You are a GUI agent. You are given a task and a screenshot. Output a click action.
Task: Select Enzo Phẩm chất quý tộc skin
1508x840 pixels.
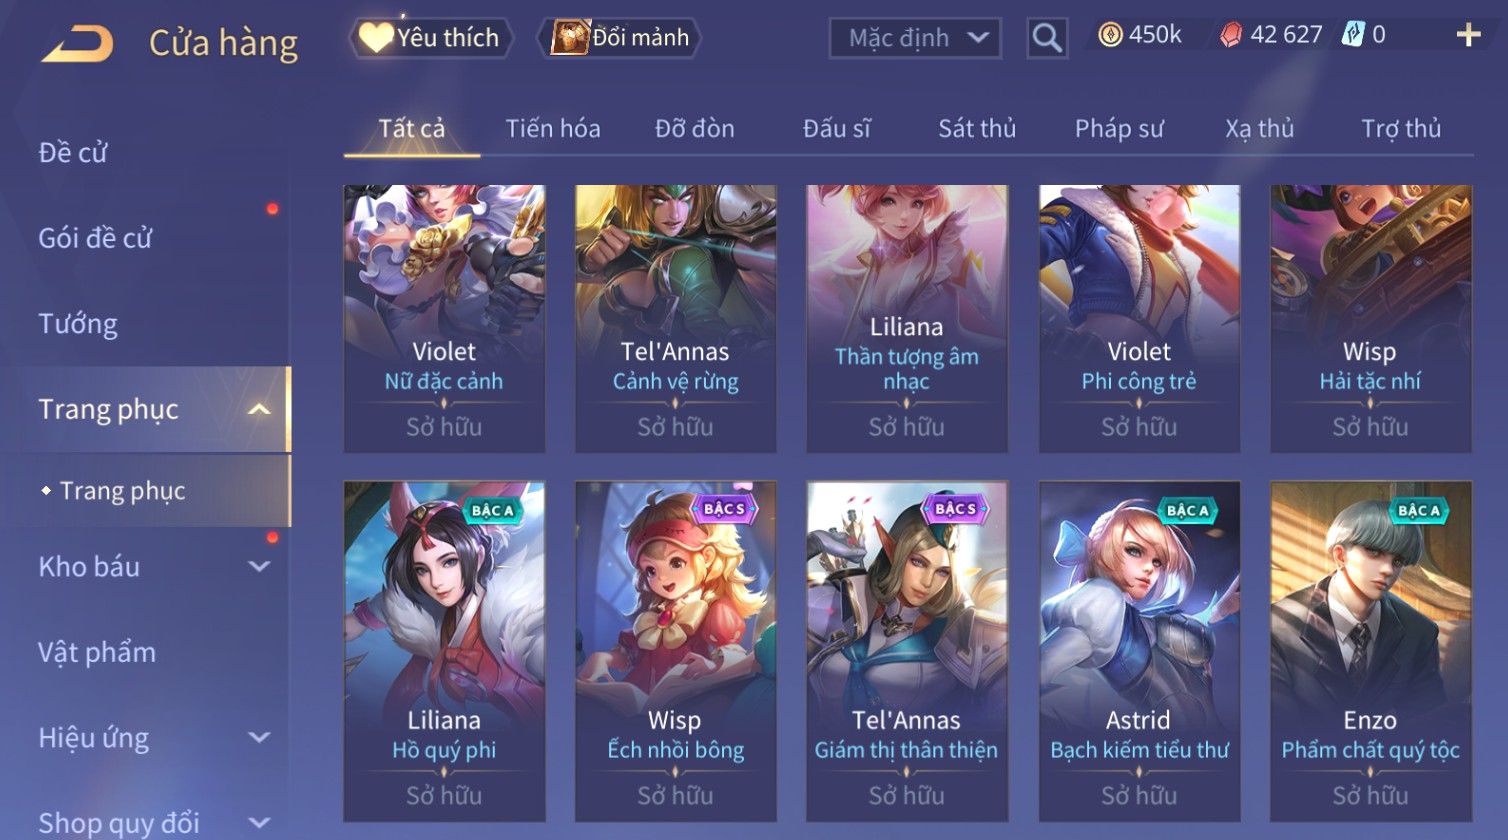click(1370, 651)
